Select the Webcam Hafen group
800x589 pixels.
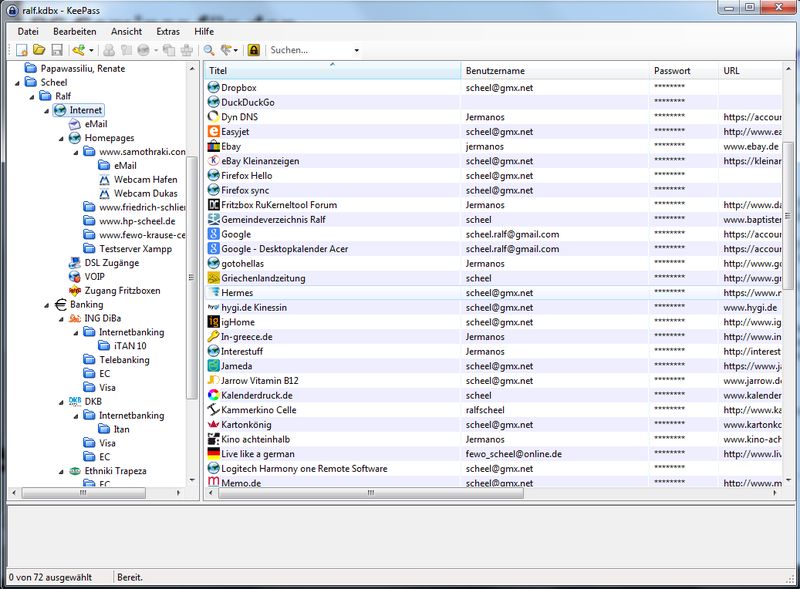(145, 180)
